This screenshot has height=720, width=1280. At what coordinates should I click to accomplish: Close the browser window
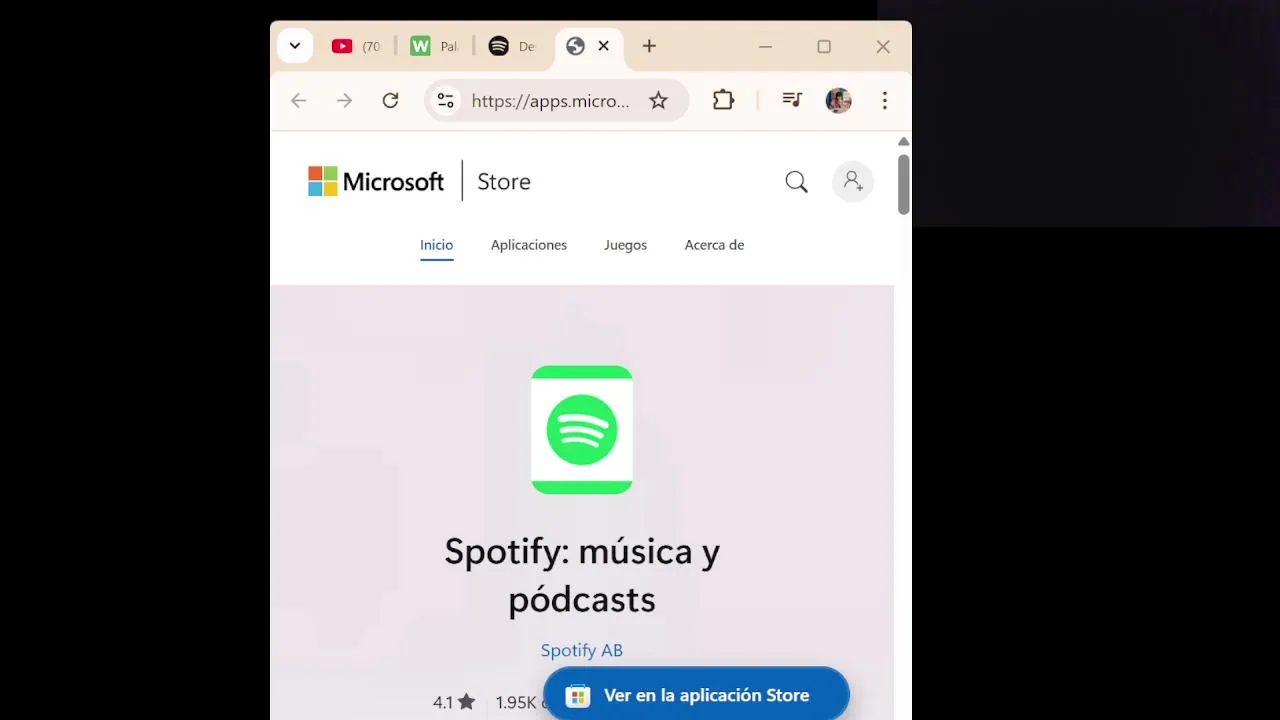(883, 46)
